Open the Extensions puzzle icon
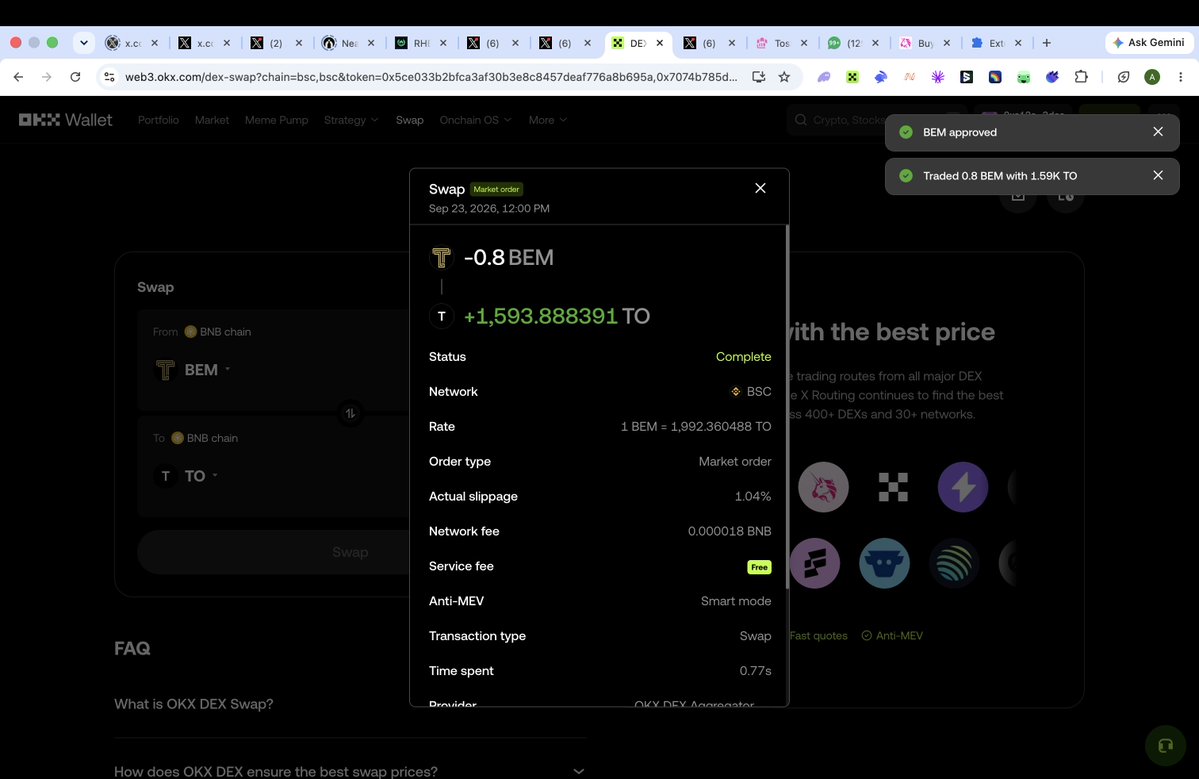 1080,76
